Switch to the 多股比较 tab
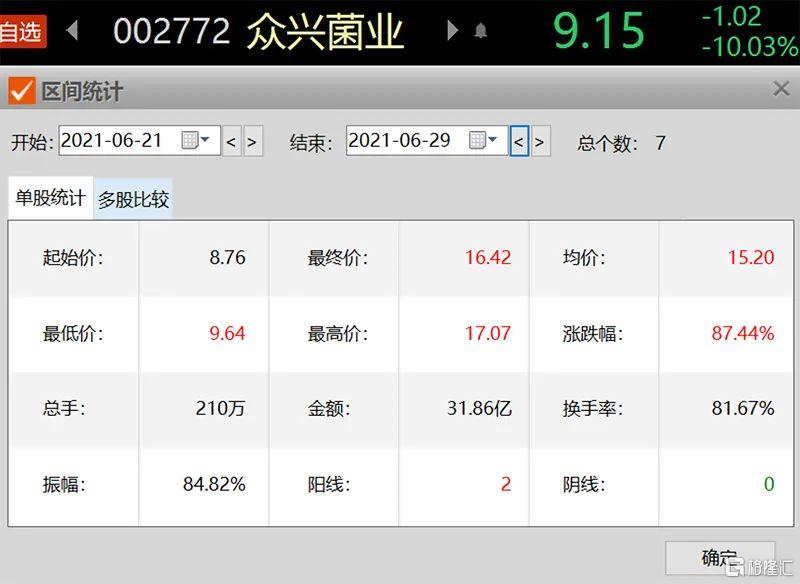 (133, 199)
